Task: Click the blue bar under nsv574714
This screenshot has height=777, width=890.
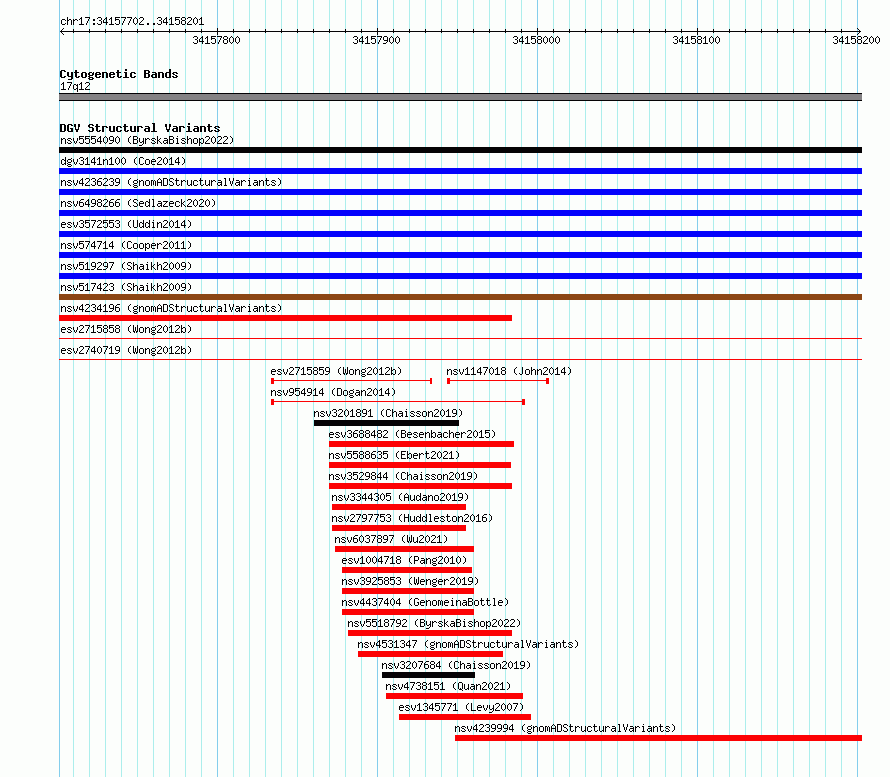Action: pyautogui.click(x=460, y=255)
